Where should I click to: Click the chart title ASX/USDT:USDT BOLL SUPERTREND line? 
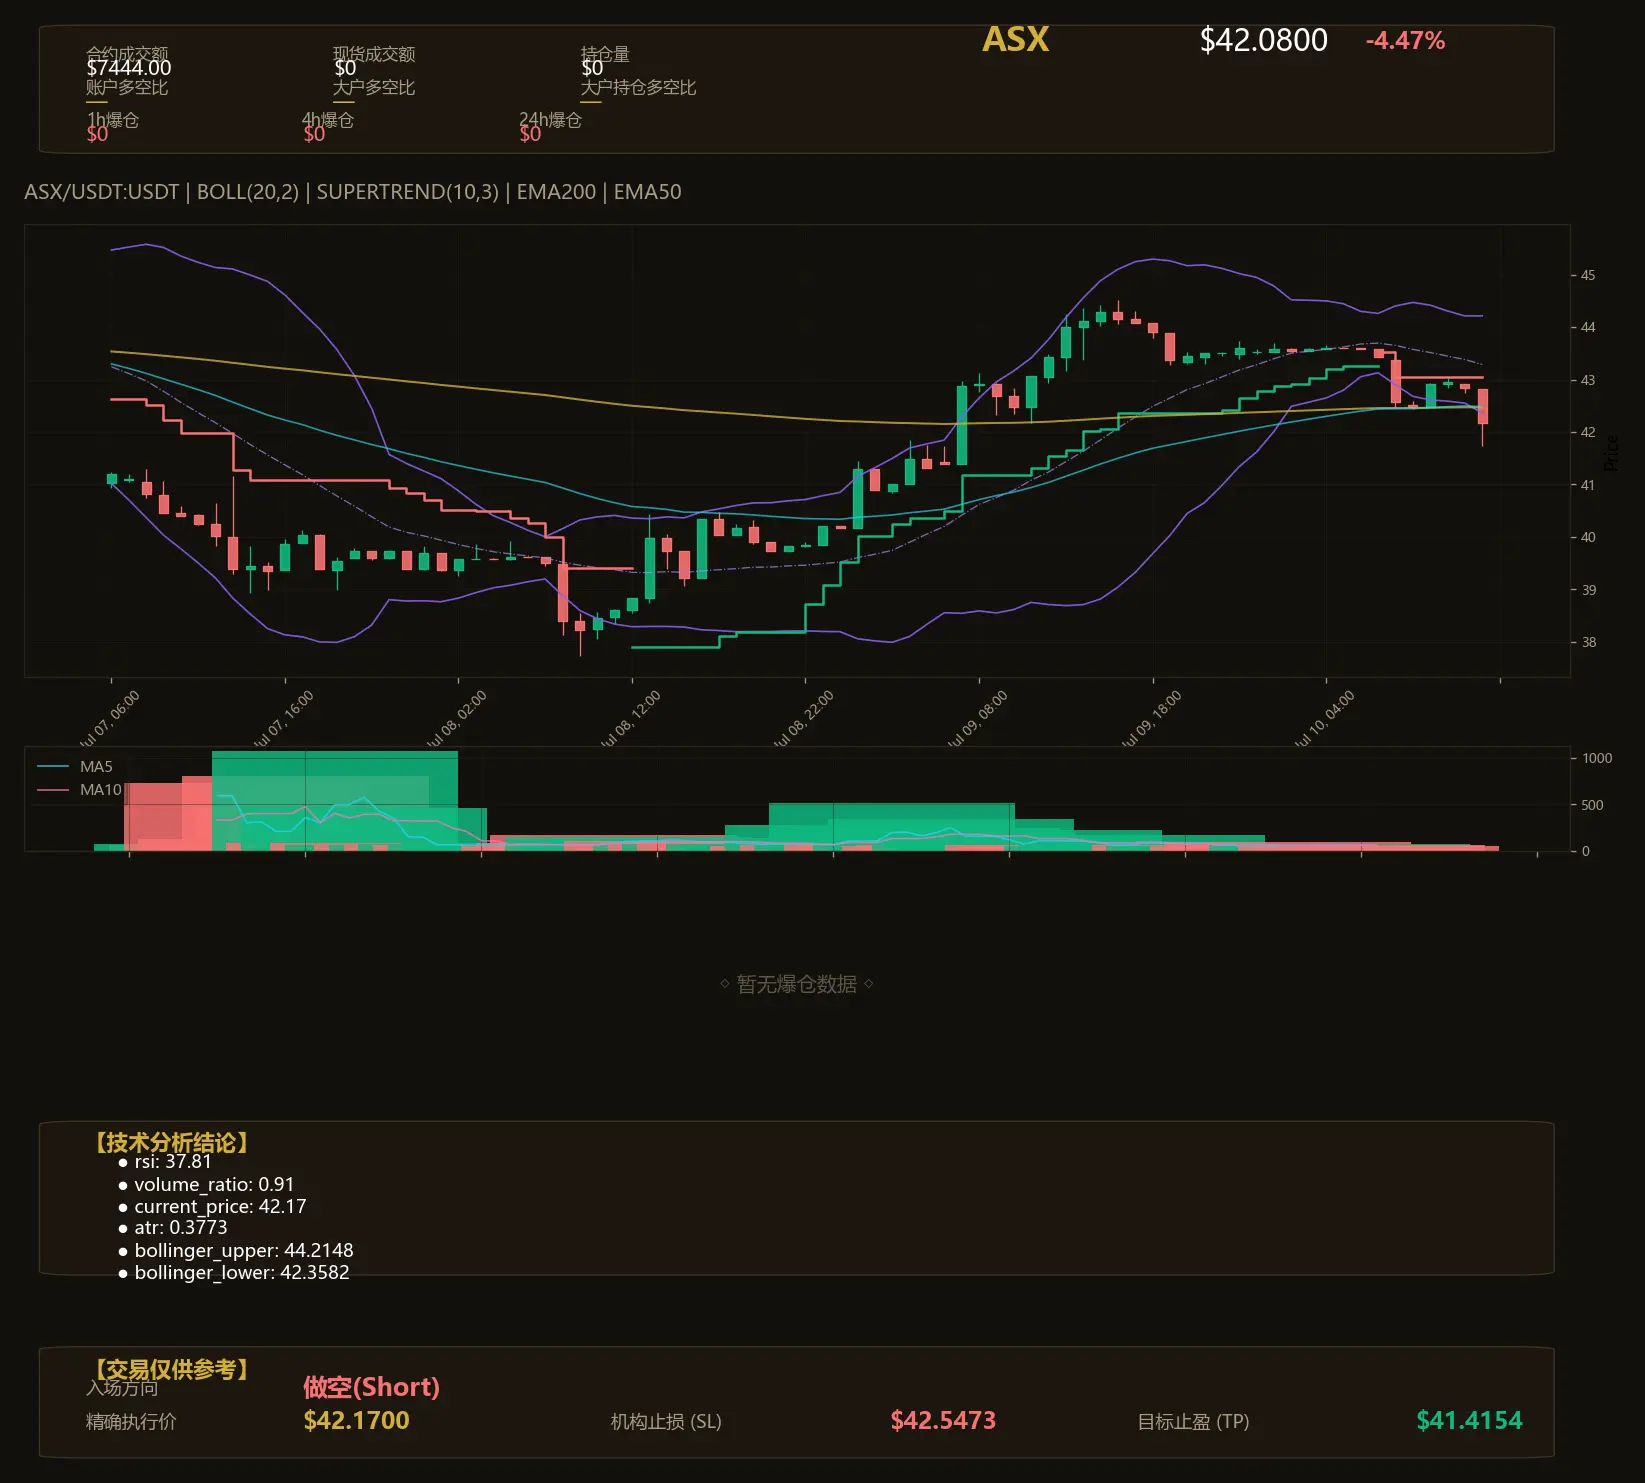coord(353,192)
